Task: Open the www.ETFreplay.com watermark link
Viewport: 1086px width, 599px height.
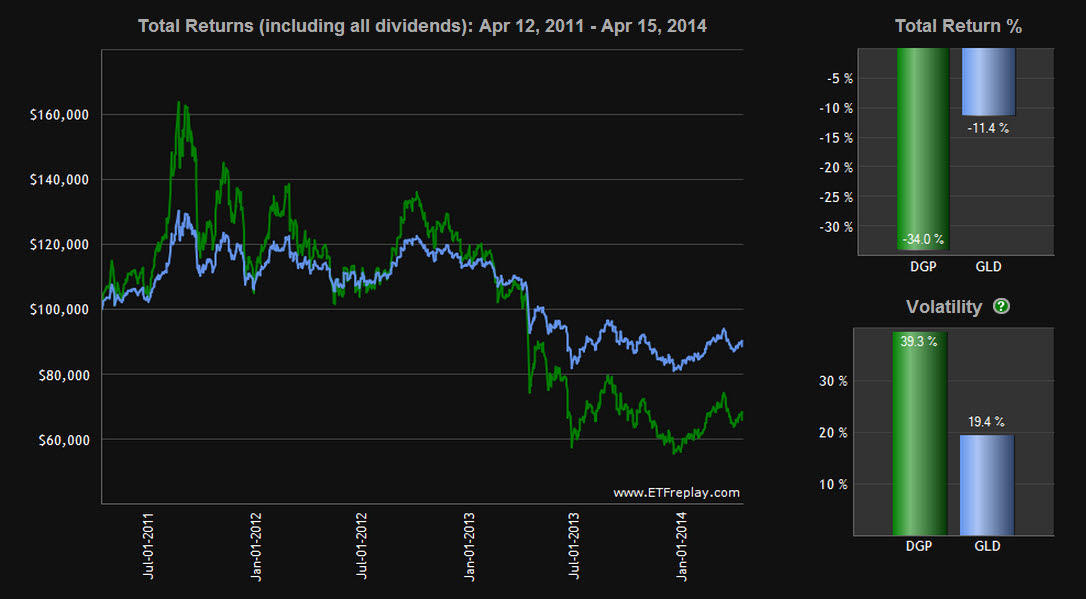Action: click(x=676, y=492)
